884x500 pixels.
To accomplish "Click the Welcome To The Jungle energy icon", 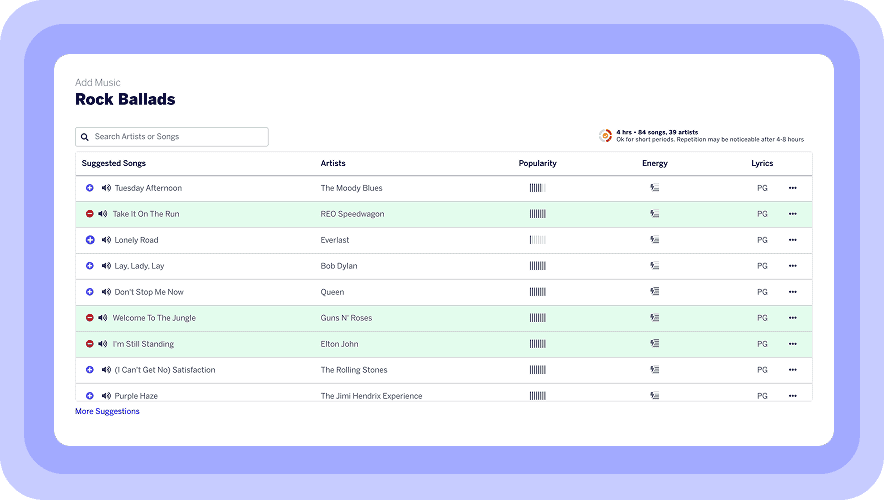I will [x=655, y=317].
